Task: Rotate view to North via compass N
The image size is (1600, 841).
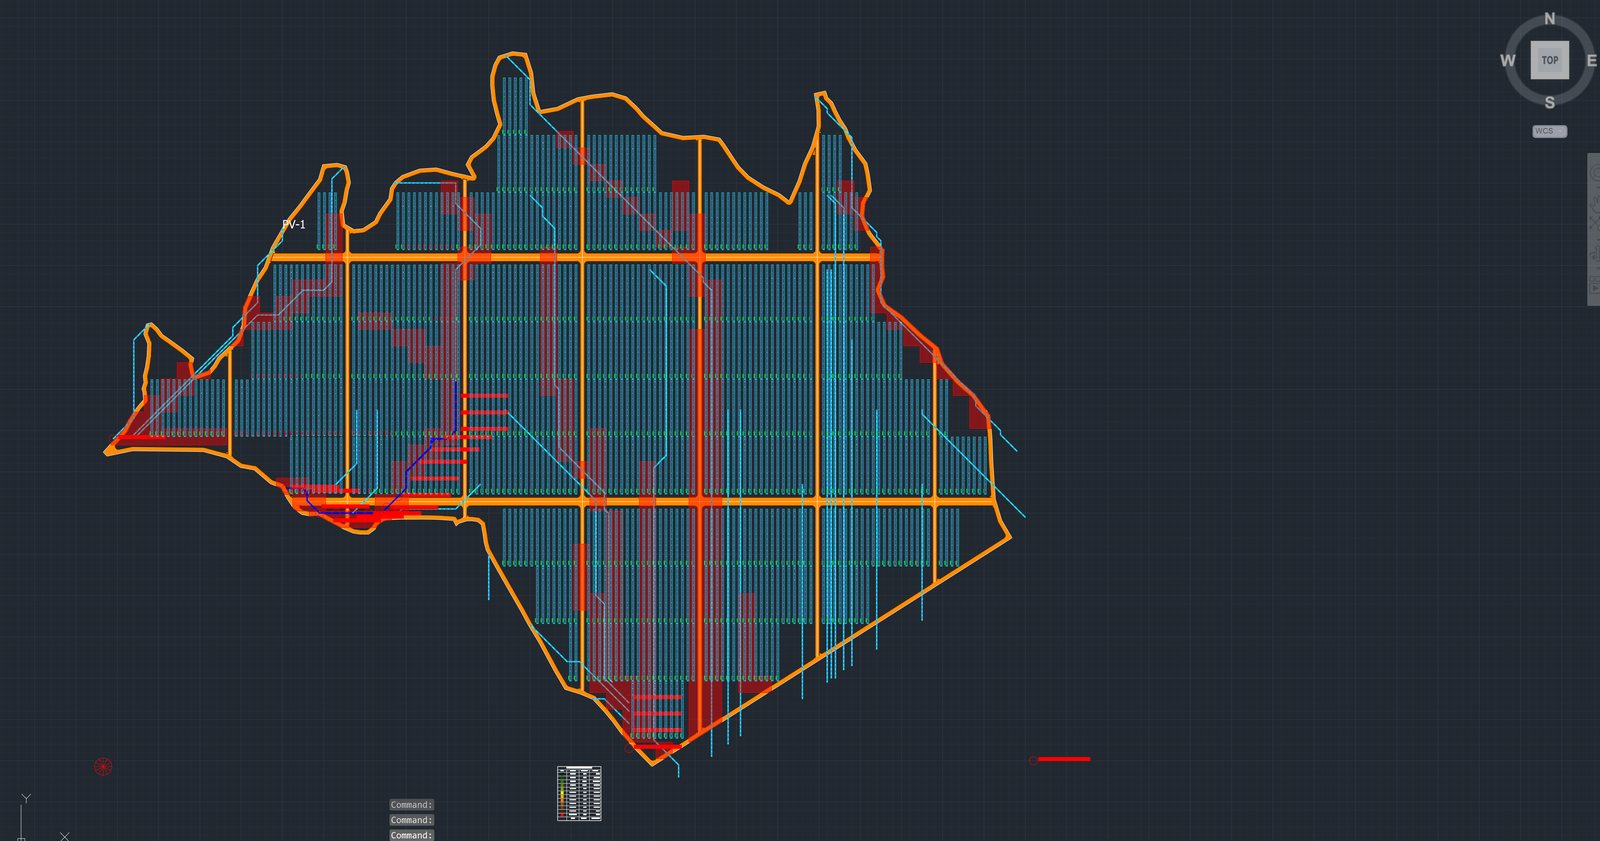Action: 1550,18
